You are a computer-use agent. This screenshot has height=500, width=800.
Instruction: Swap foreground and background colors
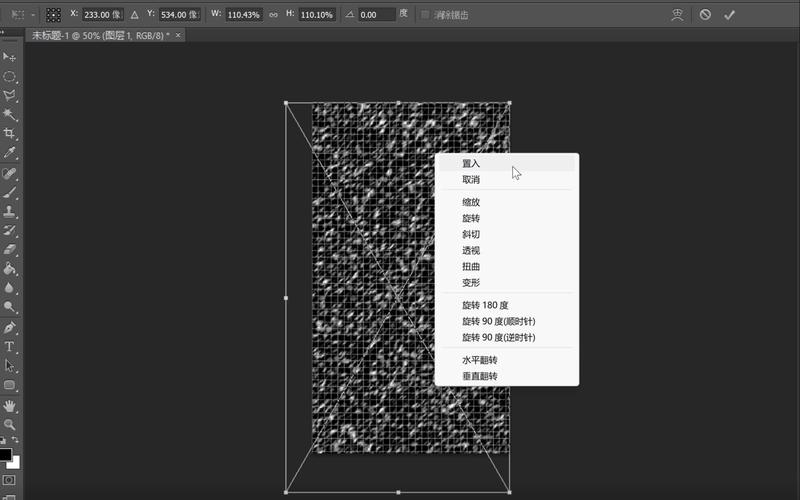coord(15,440)
